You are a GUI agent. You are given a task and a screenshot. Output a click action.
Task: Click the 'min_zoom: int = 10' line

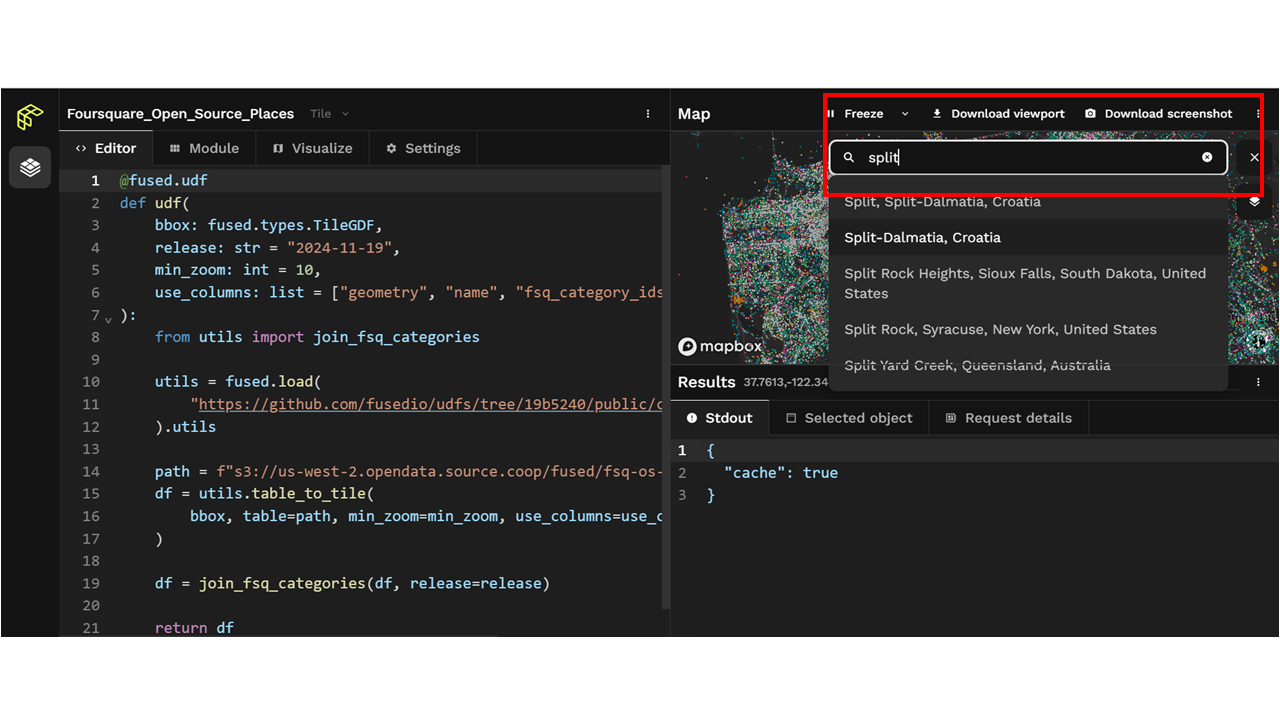click(x=237, y=270)
